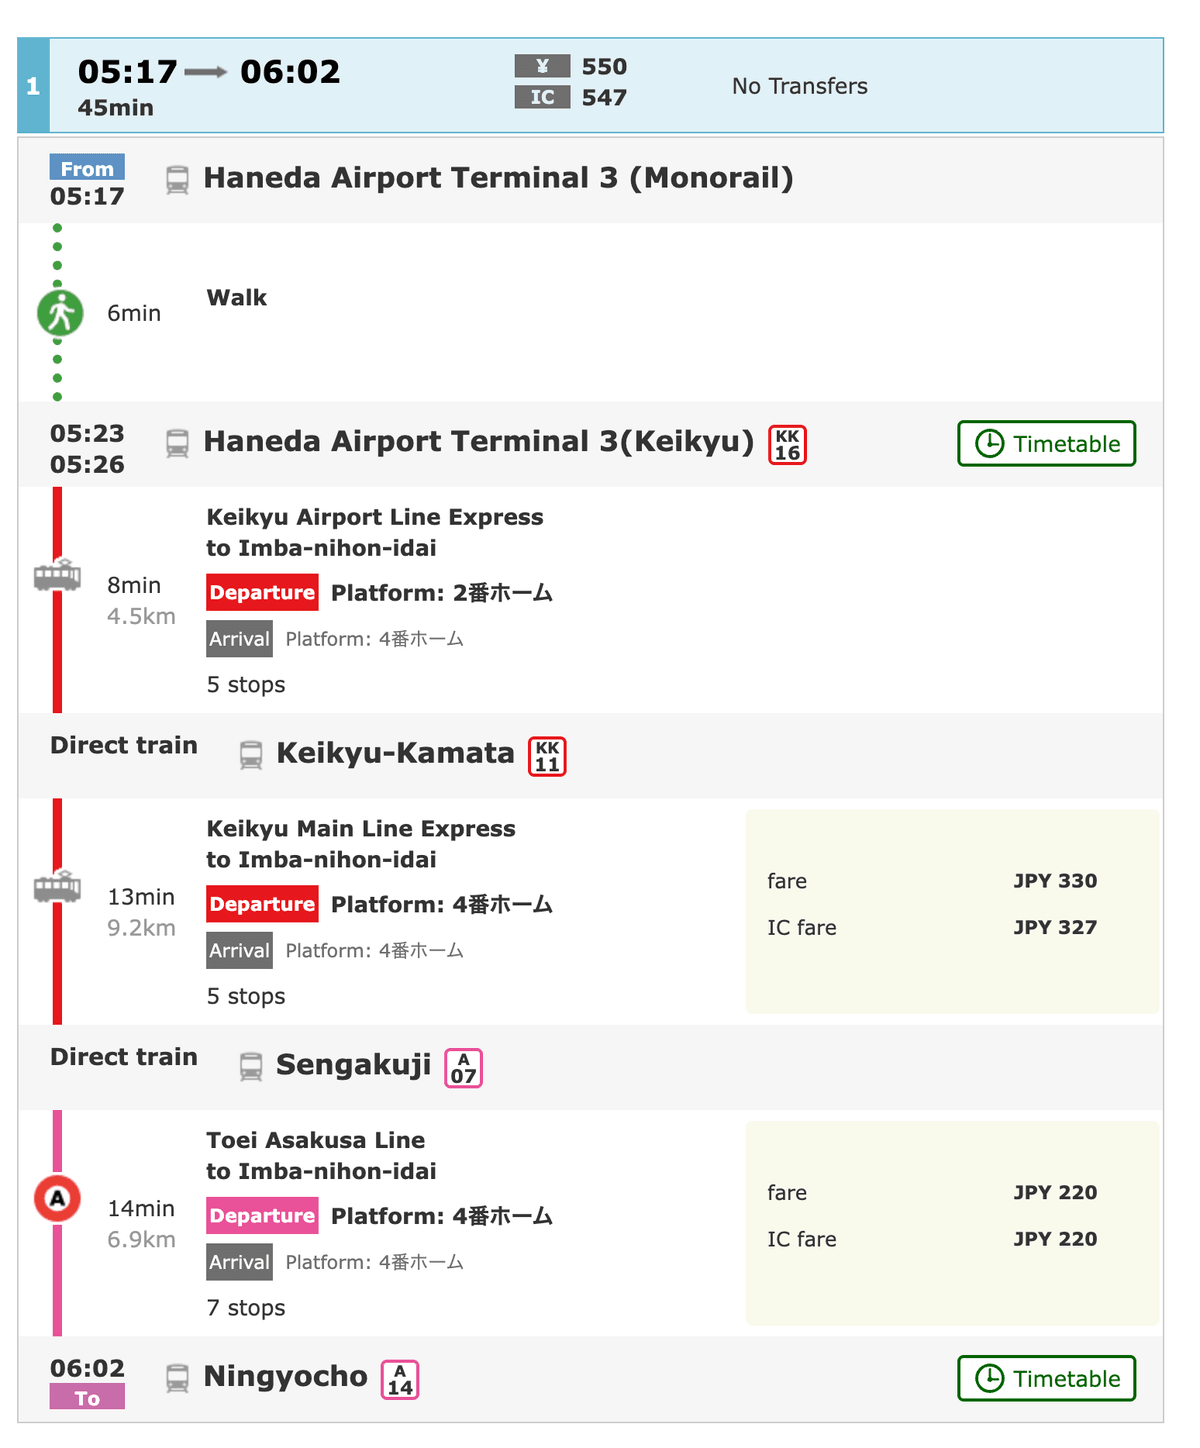
Task: Open the Keikyu-Kamata station name
Action: tap(395, 753)
